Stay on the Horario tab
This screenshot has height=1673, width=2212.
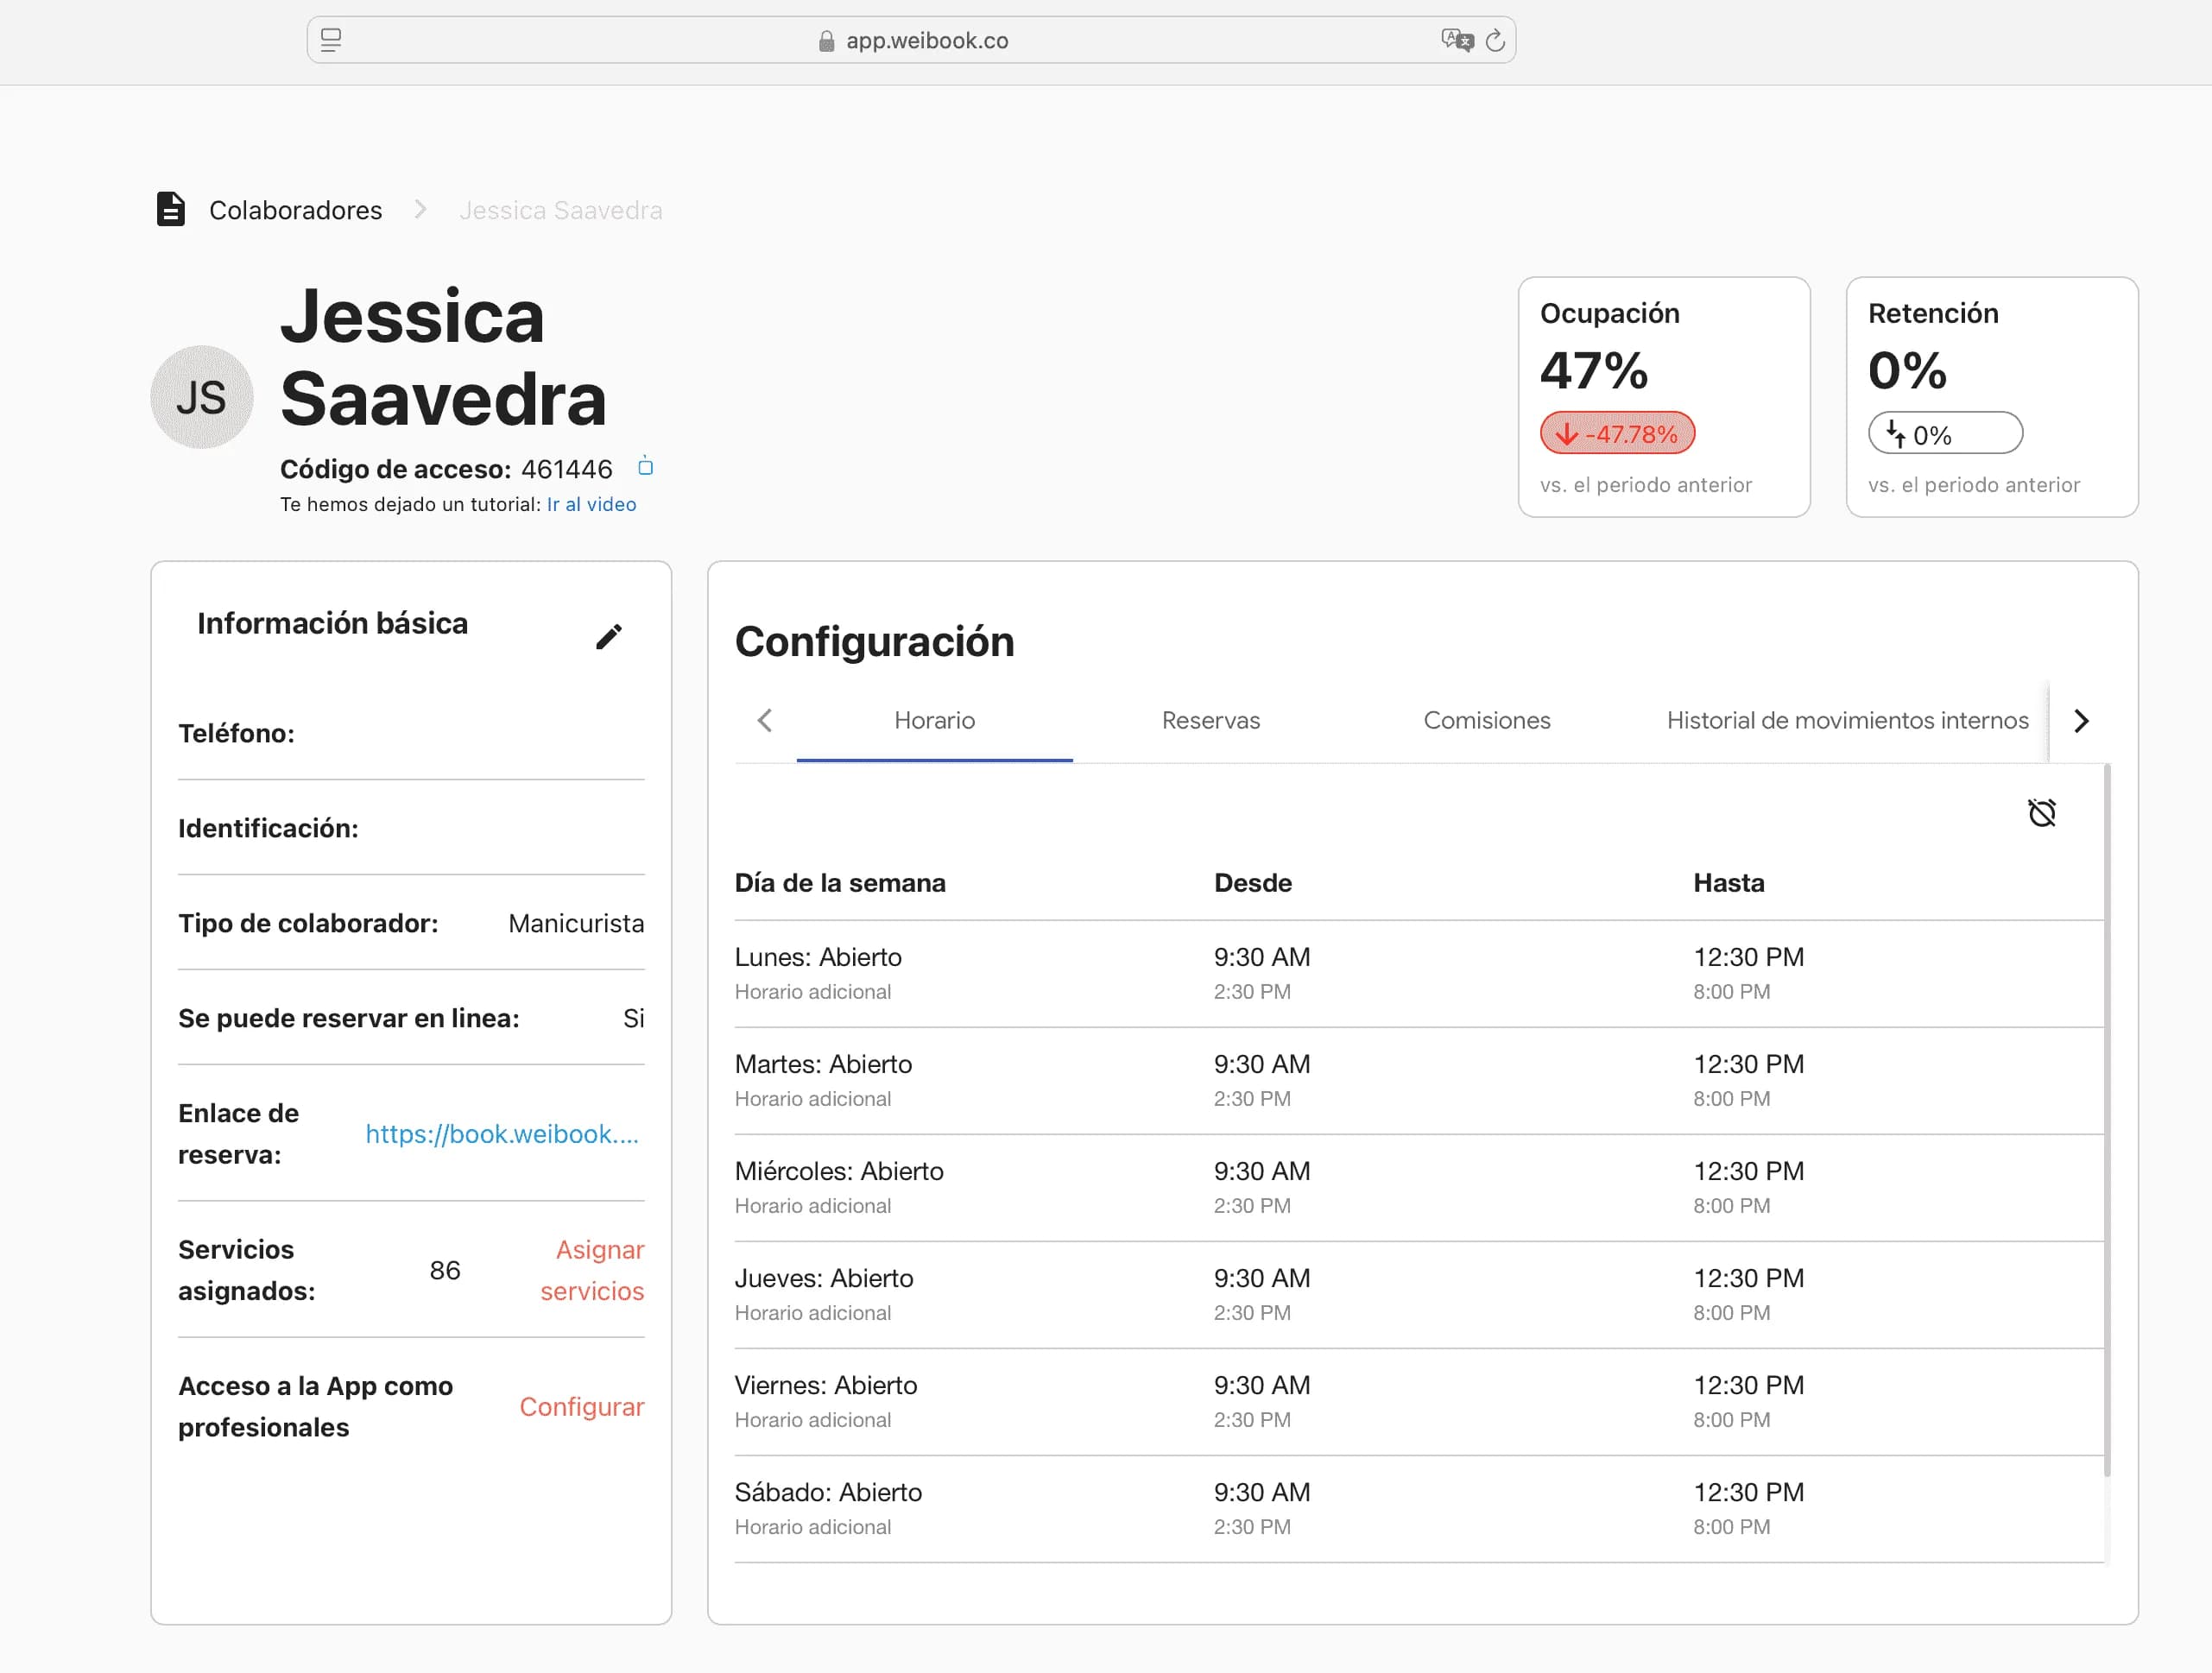point(934,720)
